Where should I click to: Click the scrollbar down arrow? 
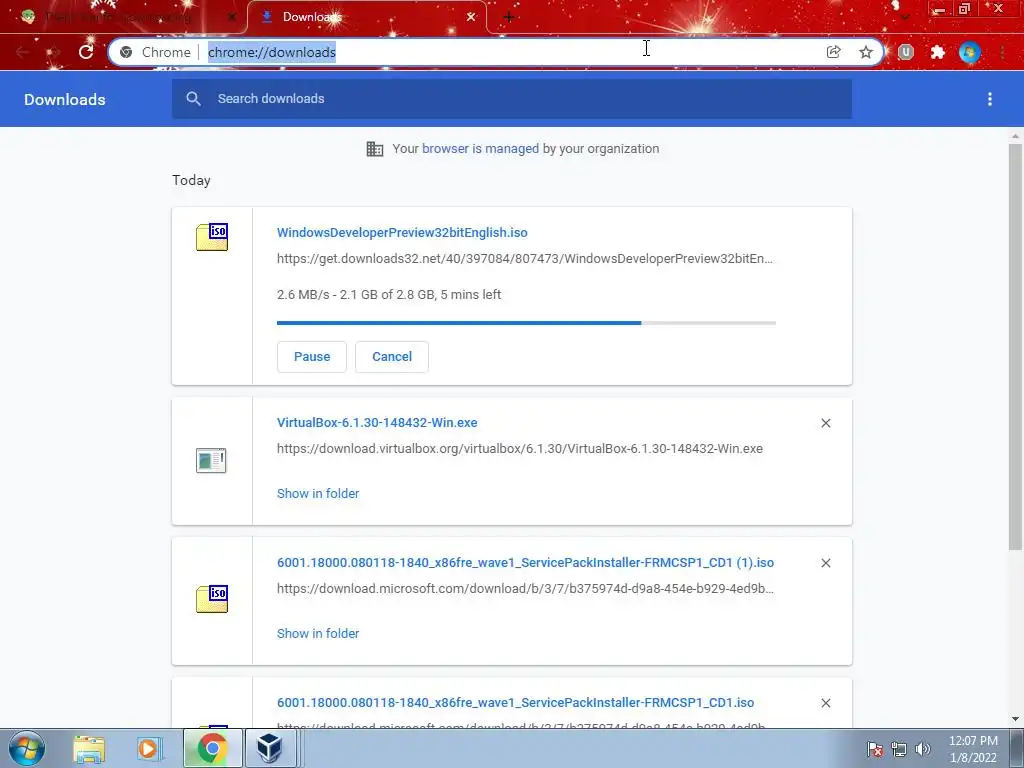tap(1015, 719)
